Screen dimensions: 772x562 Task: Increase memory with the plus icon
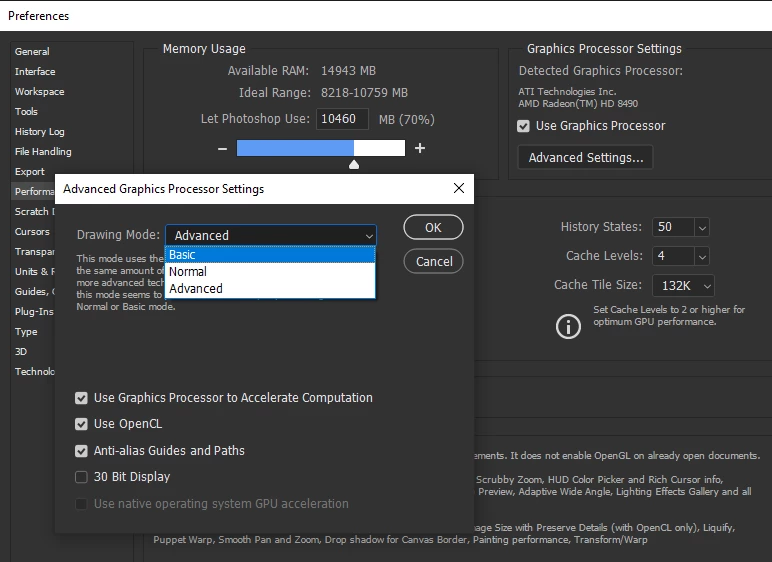(x=419, y=148)
